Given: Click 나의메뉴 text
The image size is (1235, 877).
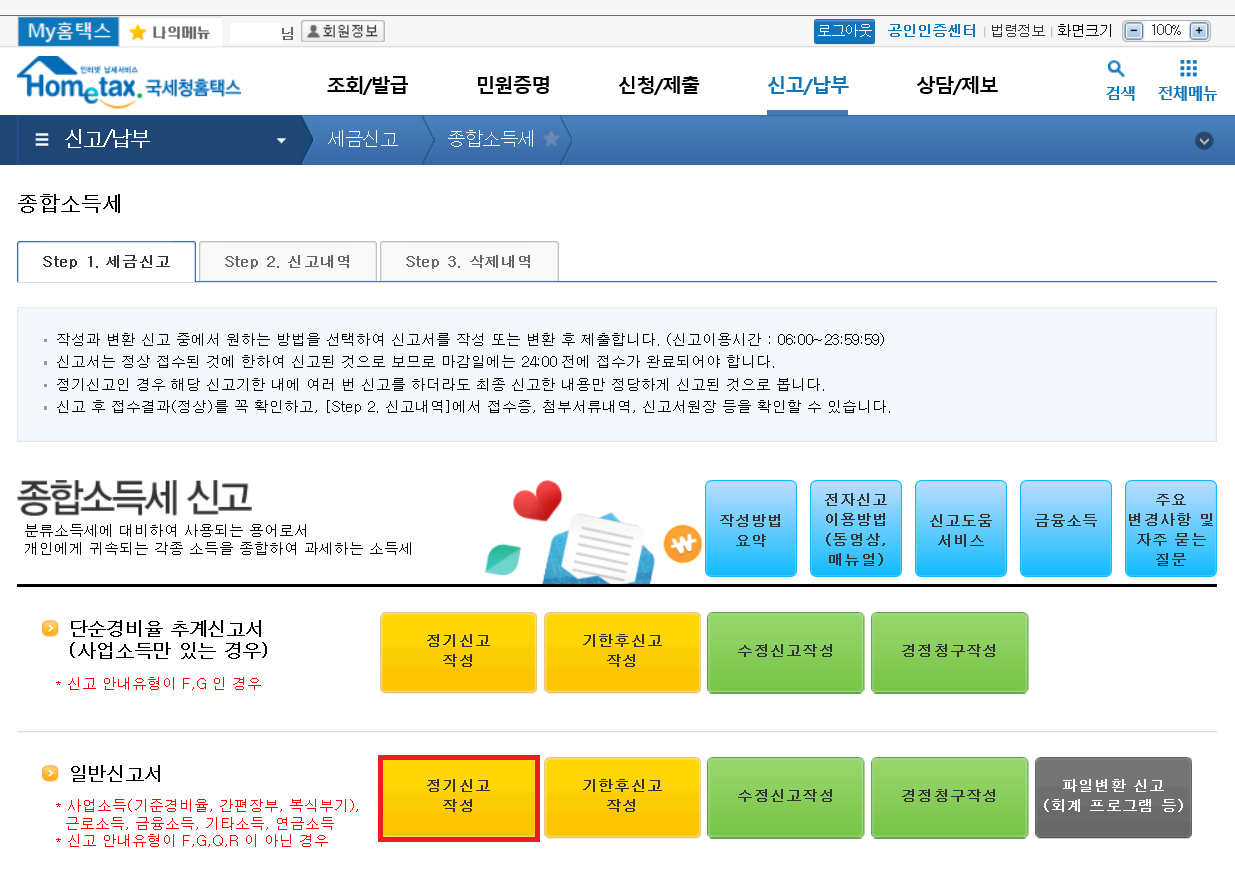Looking at the screenshot, I should (x=181, y=32).
